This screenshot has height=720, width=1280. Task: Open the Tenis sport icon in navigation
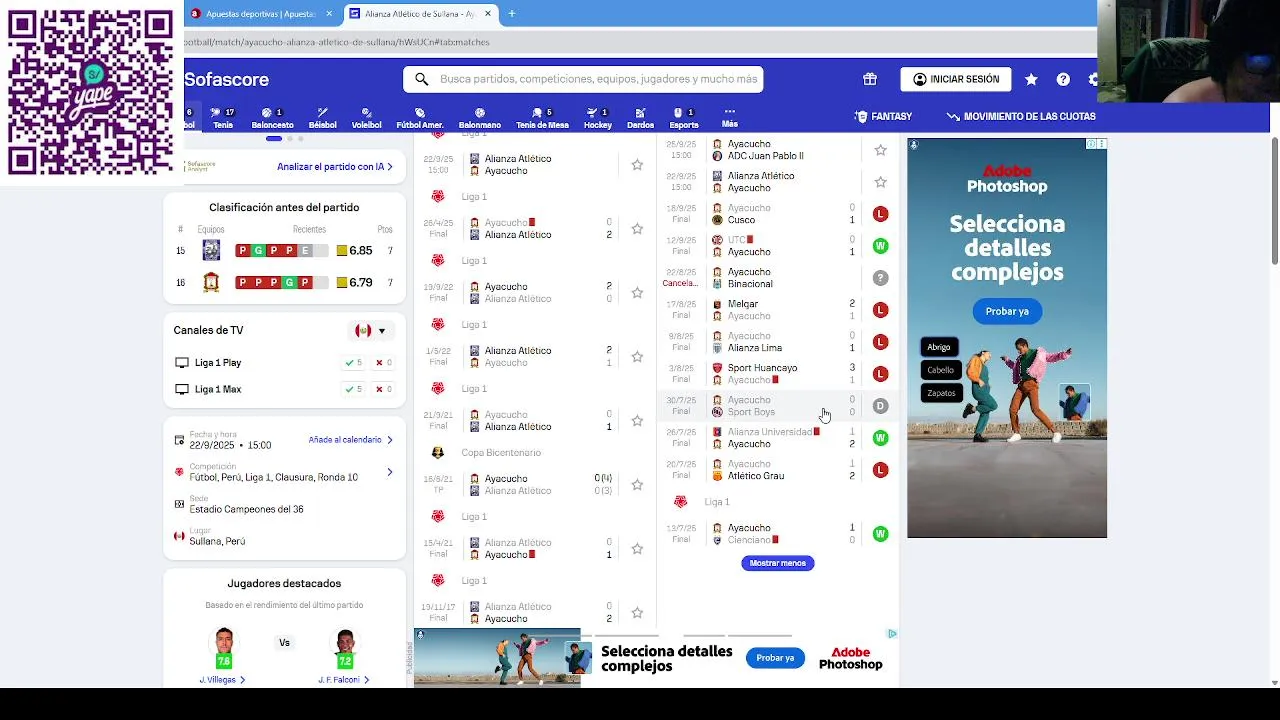coord(222,118)
